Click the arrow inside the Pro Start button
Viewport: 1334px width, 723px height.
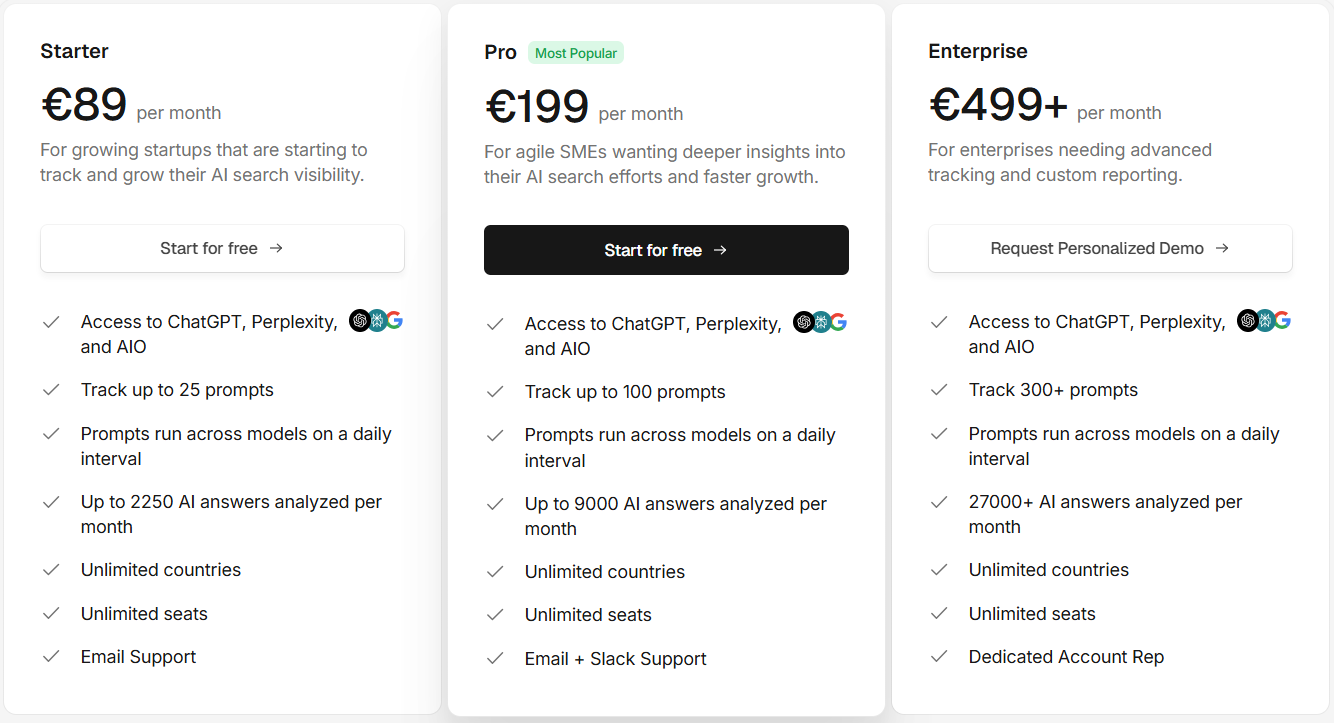(x=721, y=250)
